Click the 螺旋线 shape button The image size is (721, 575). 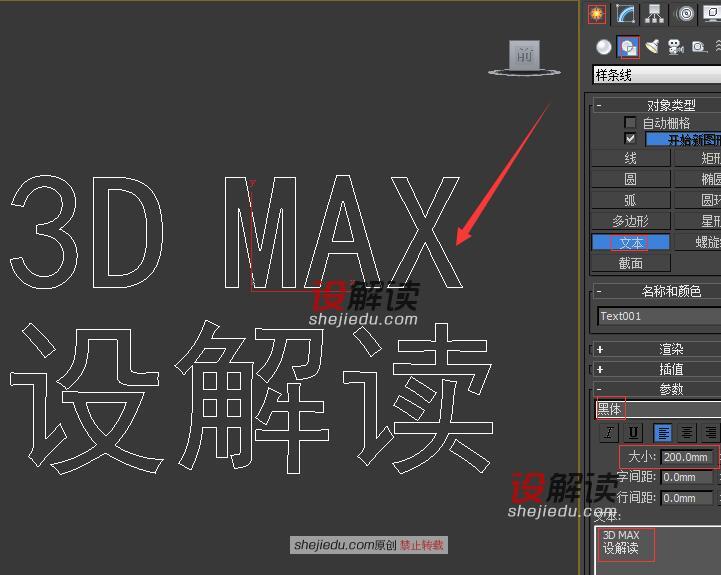coord(697,242)
